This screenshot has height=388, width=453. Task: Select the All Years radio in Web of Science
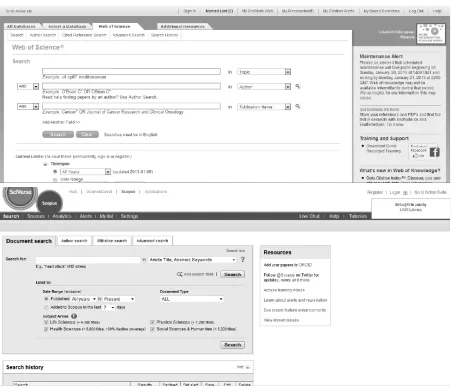point(55,171)
